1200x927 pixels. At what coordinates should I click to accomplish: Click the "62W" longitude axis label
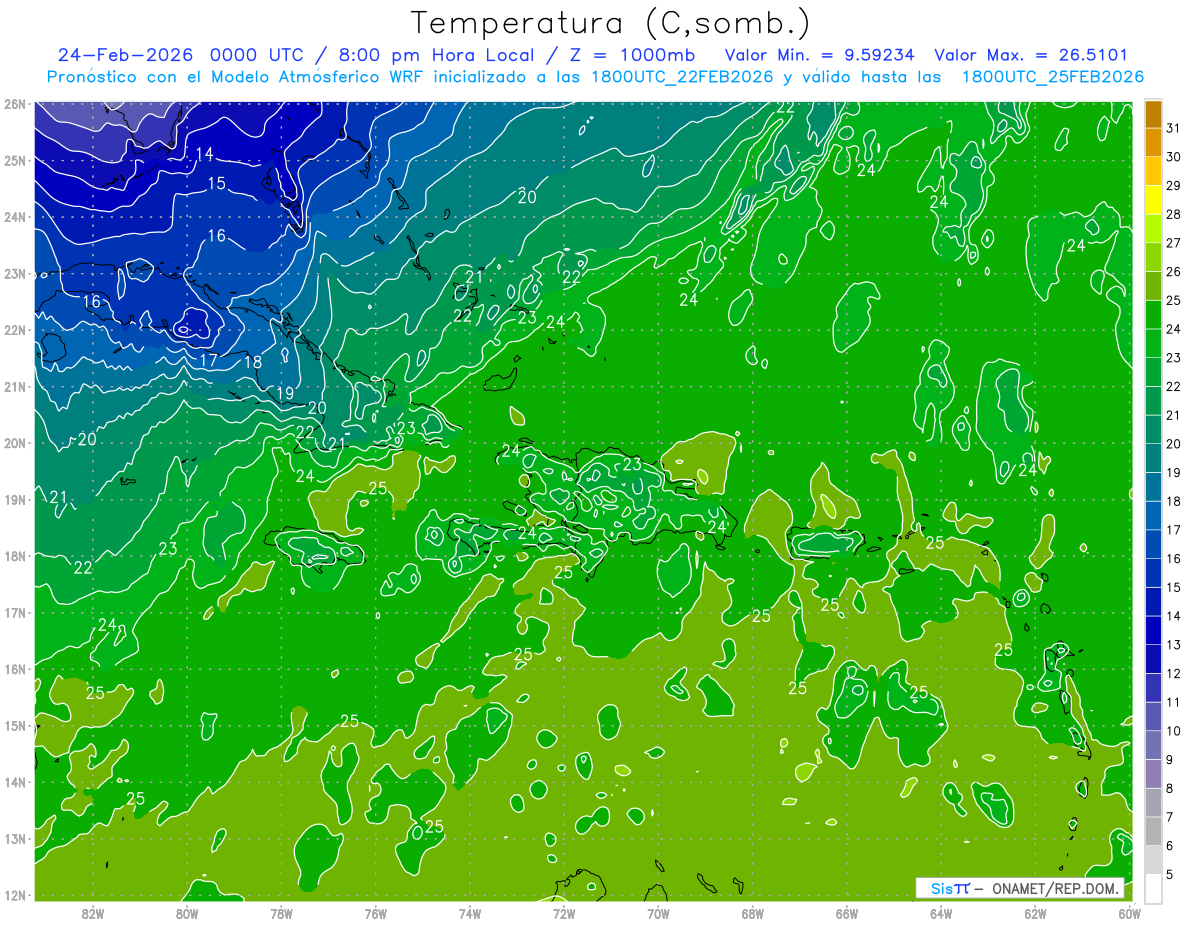(1035, 912)
